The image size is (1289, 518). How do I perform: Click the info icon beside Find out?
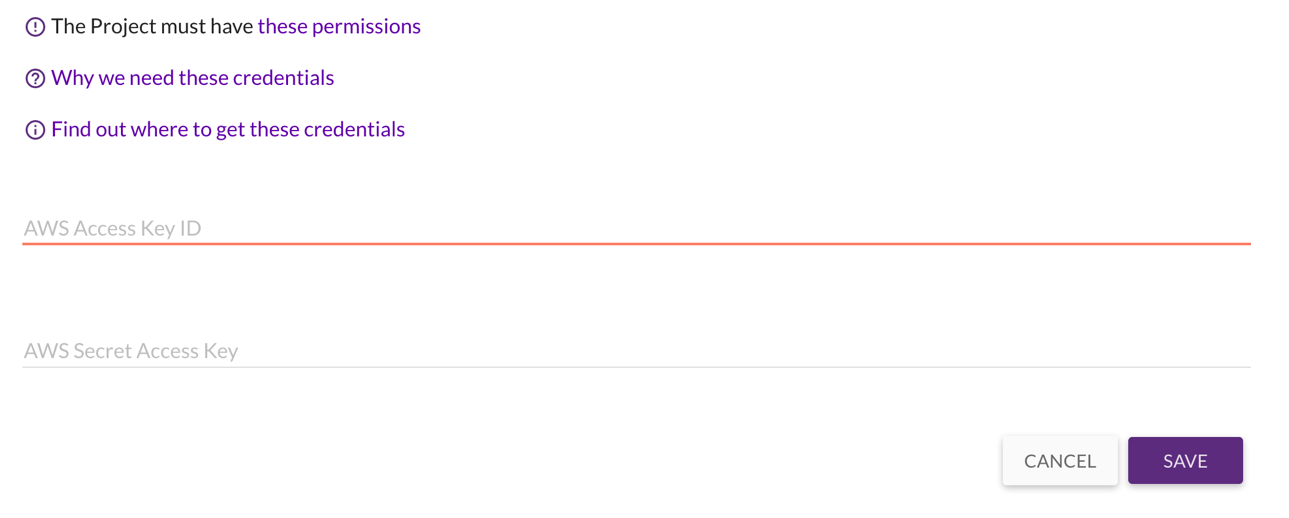[x=35, y=130]
